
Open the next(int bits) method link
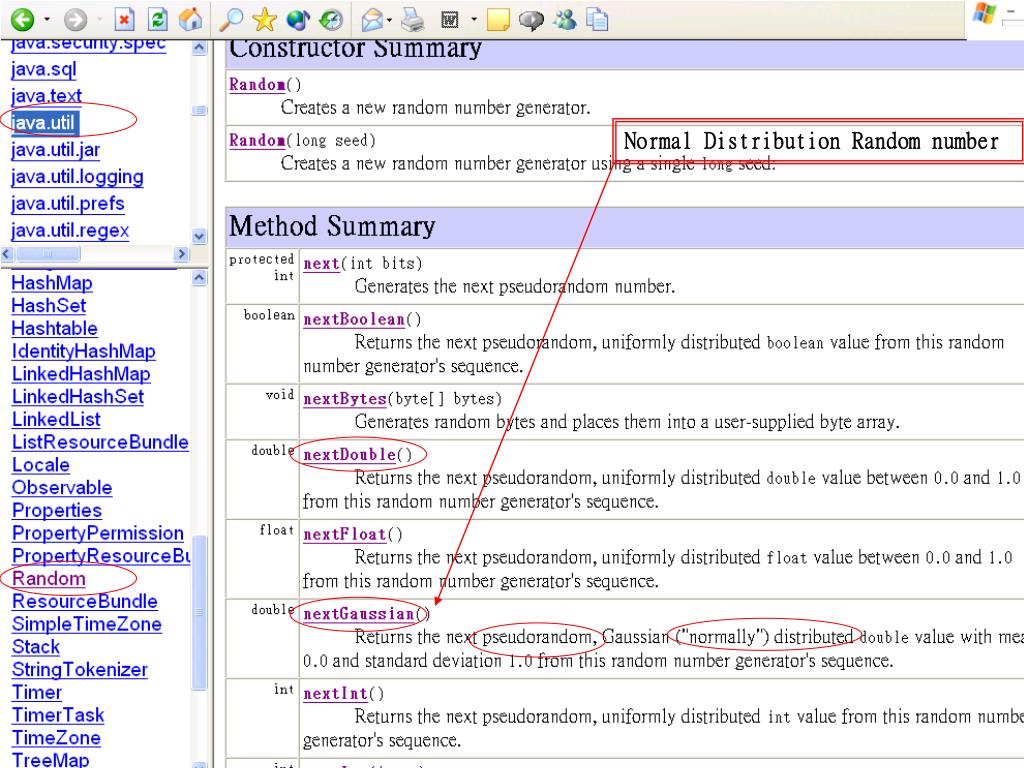click(x=321, y=264)
